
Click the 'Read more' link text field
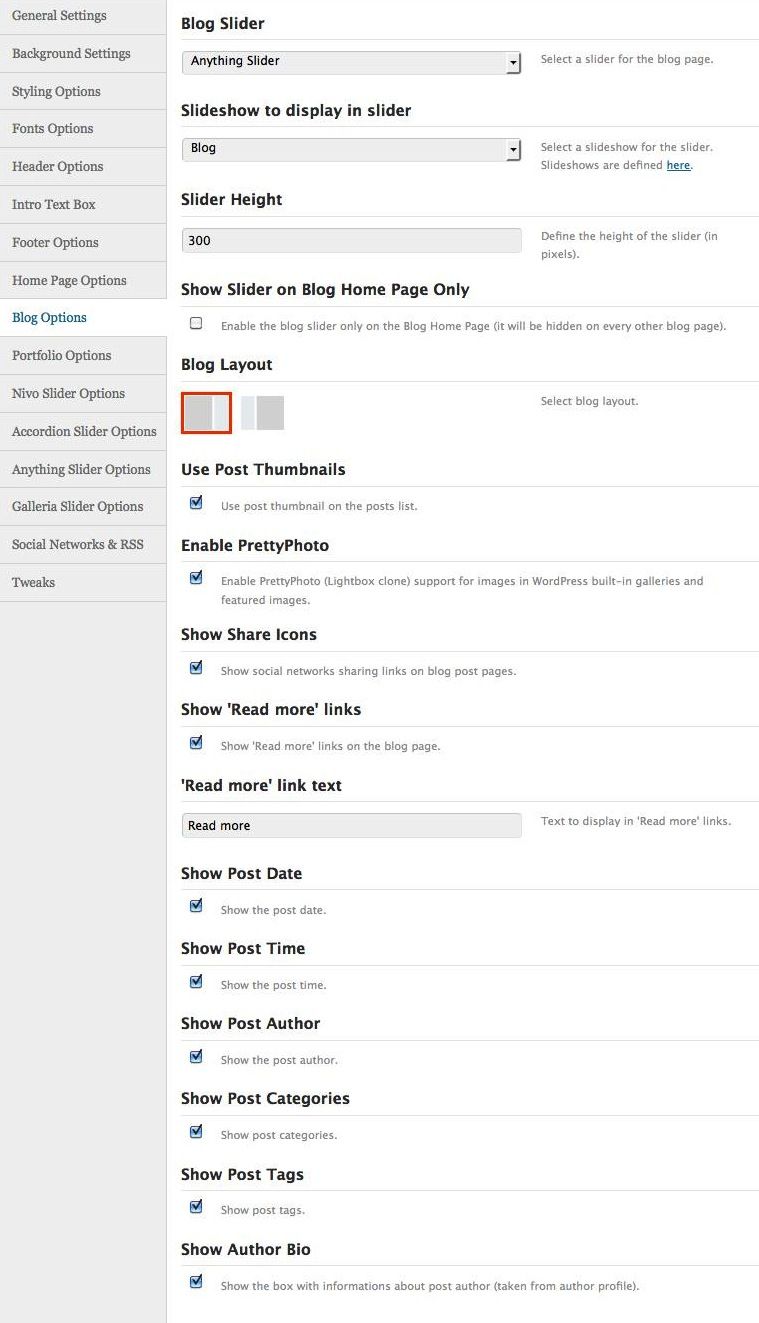(x=351, y=826)
